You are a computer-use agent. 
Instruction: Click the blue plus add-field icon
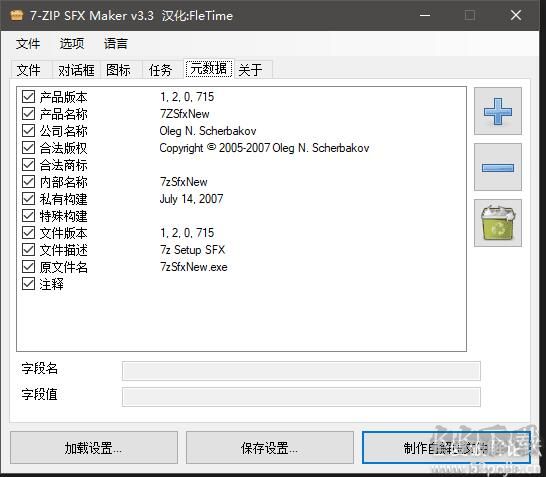(498, 111)
